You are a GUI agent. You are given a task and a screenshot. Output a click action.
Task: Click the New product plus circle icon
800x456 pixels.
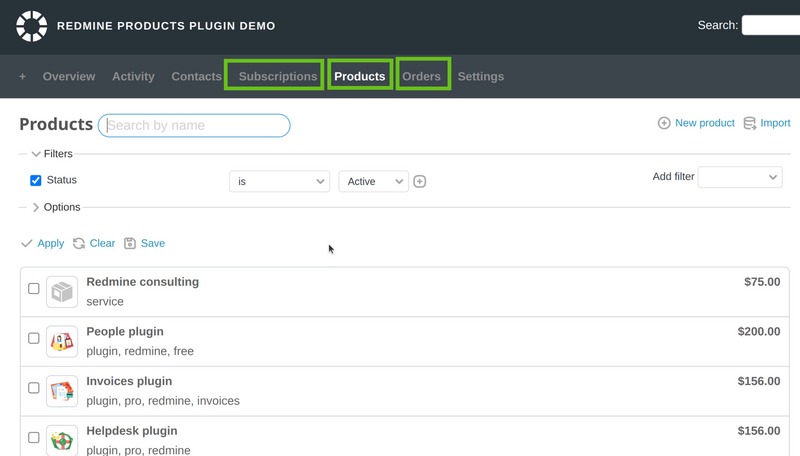point(664,123)
